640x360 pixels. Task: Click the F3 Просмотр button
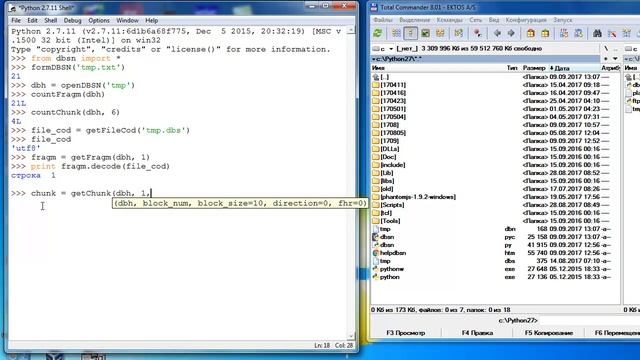click(x=406, y=333)
